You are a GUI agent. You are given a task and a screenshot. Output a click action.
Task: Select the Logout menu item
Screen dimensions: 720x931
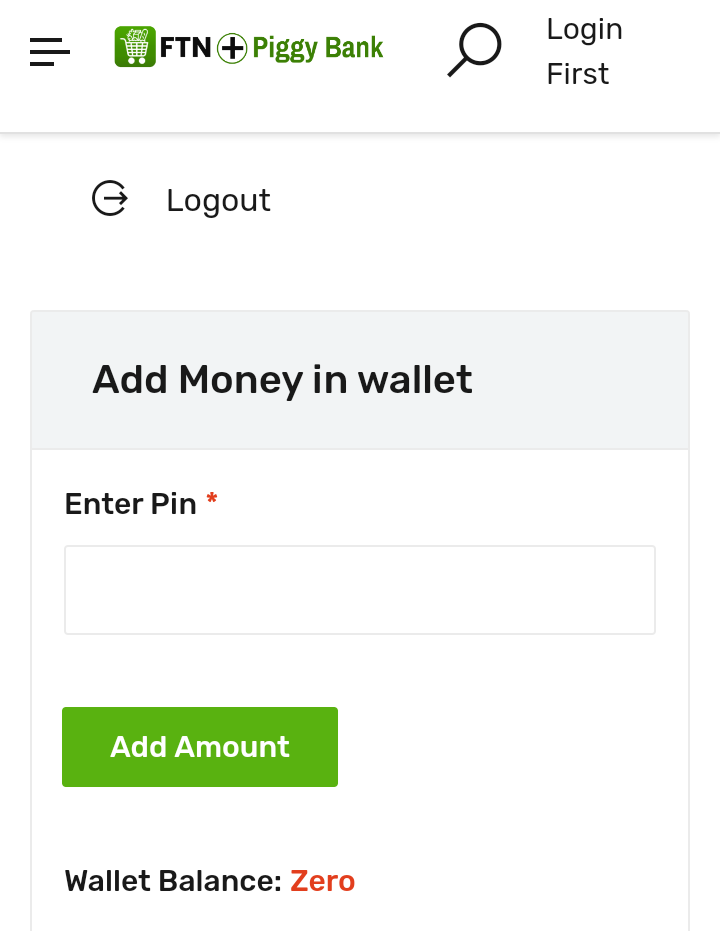(x=218, y=200)
